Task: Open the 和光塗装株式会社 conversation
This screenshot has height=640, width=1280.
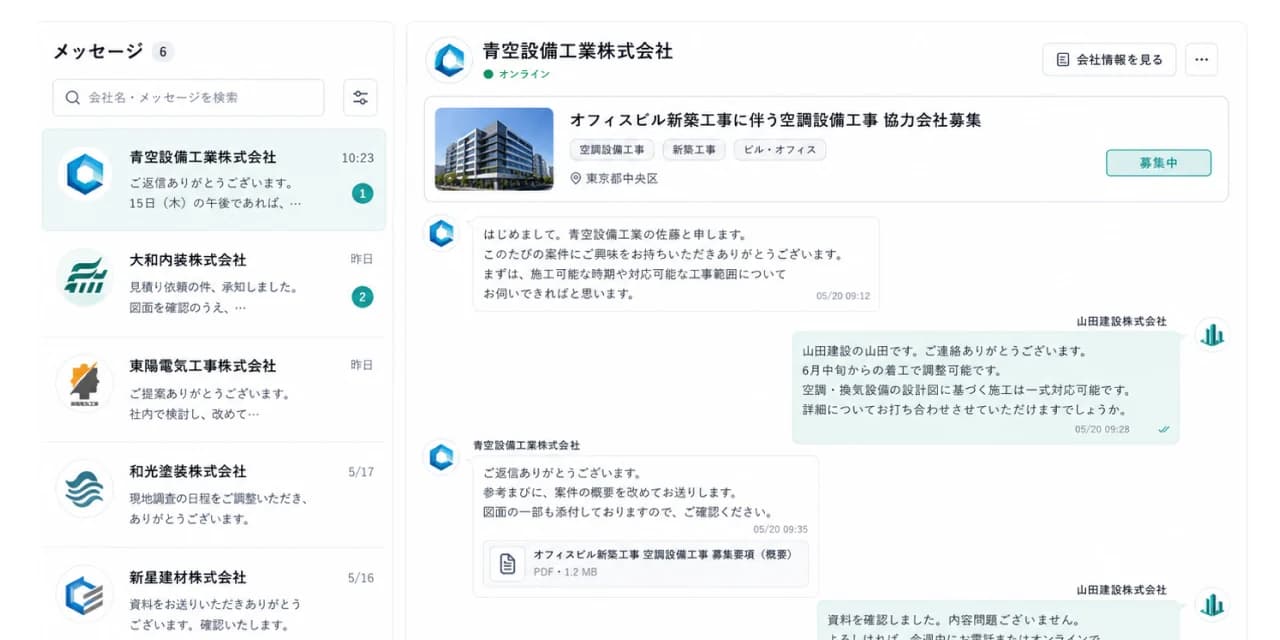Action: pyautogui.click(x=214, y=495)
